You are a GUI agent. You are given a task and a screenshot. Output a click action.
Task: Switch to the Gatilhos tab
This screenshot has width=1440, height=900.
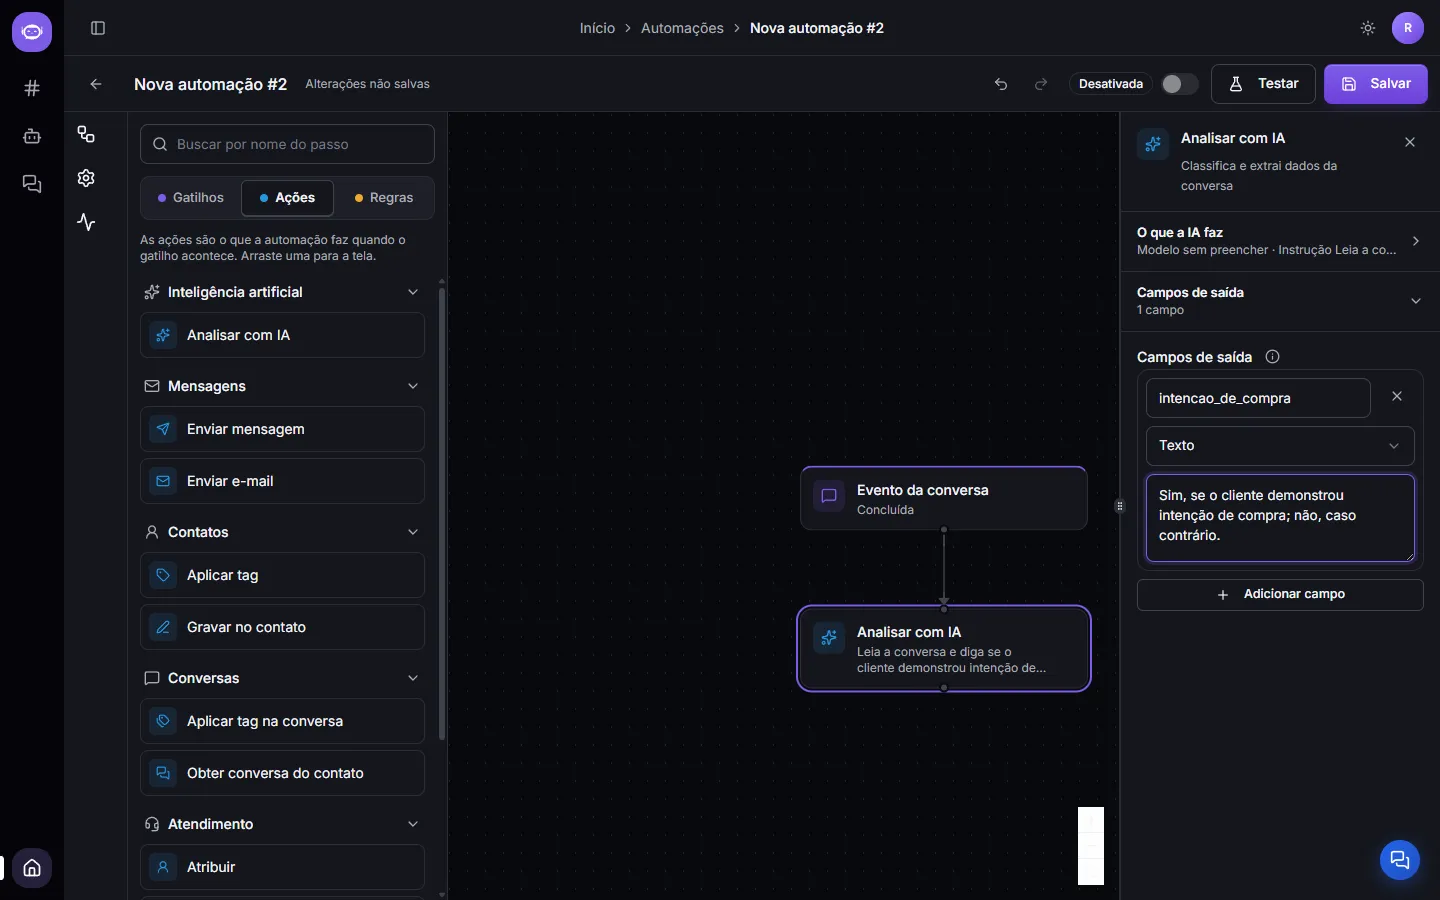coord(191,198)
